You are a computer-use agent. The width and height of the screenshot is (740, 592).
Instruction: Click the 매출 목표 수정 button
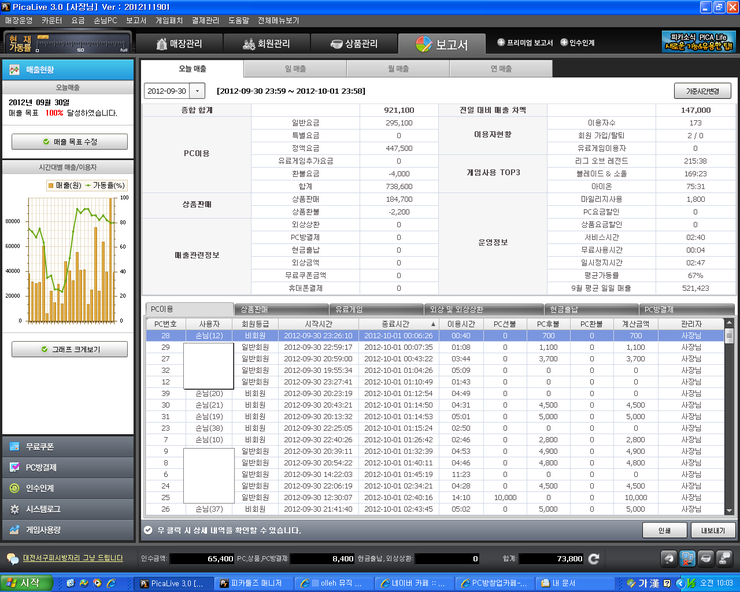(x=69, y=142)
